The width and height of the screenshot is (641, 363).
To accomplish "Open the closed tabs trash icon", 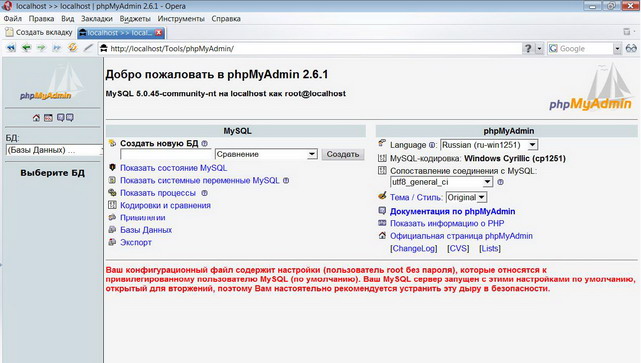I will point(627,32).
